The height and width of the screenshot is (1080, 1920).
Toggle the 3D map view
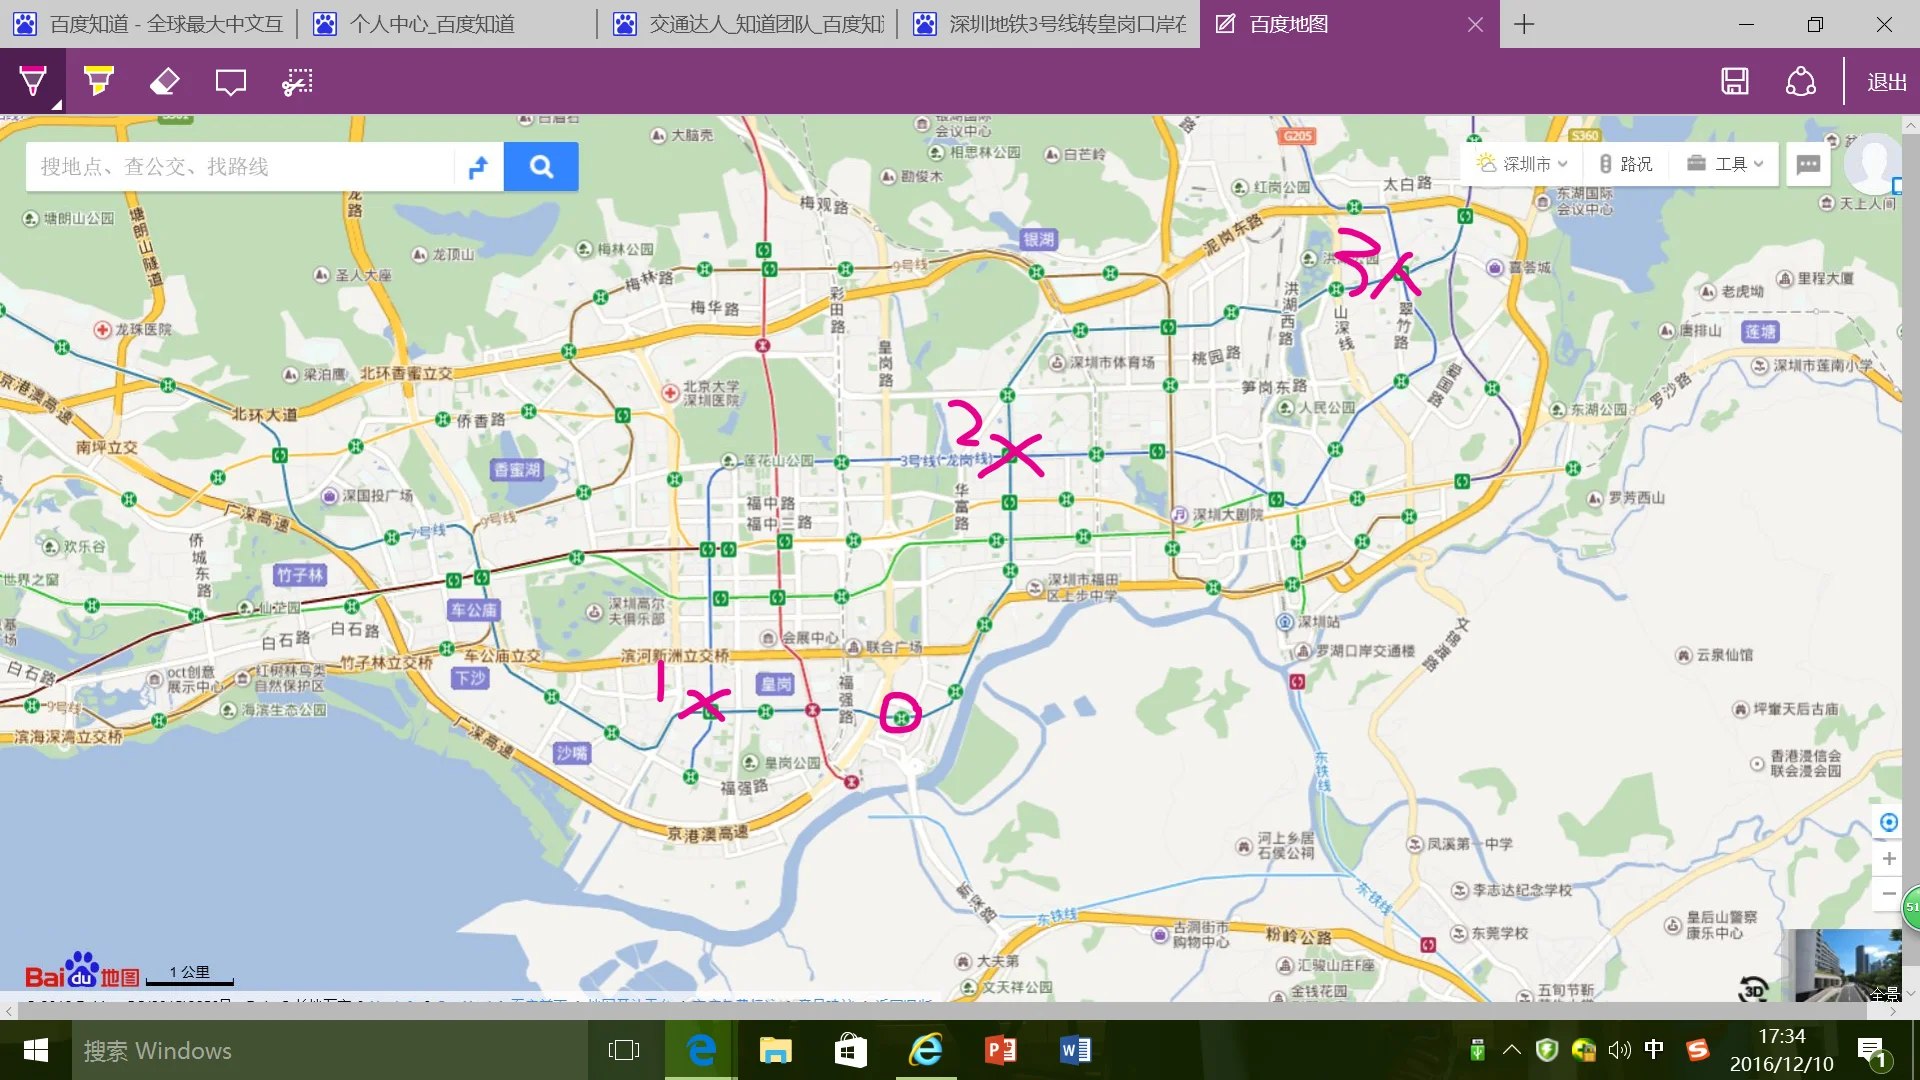click(1753, 990)
